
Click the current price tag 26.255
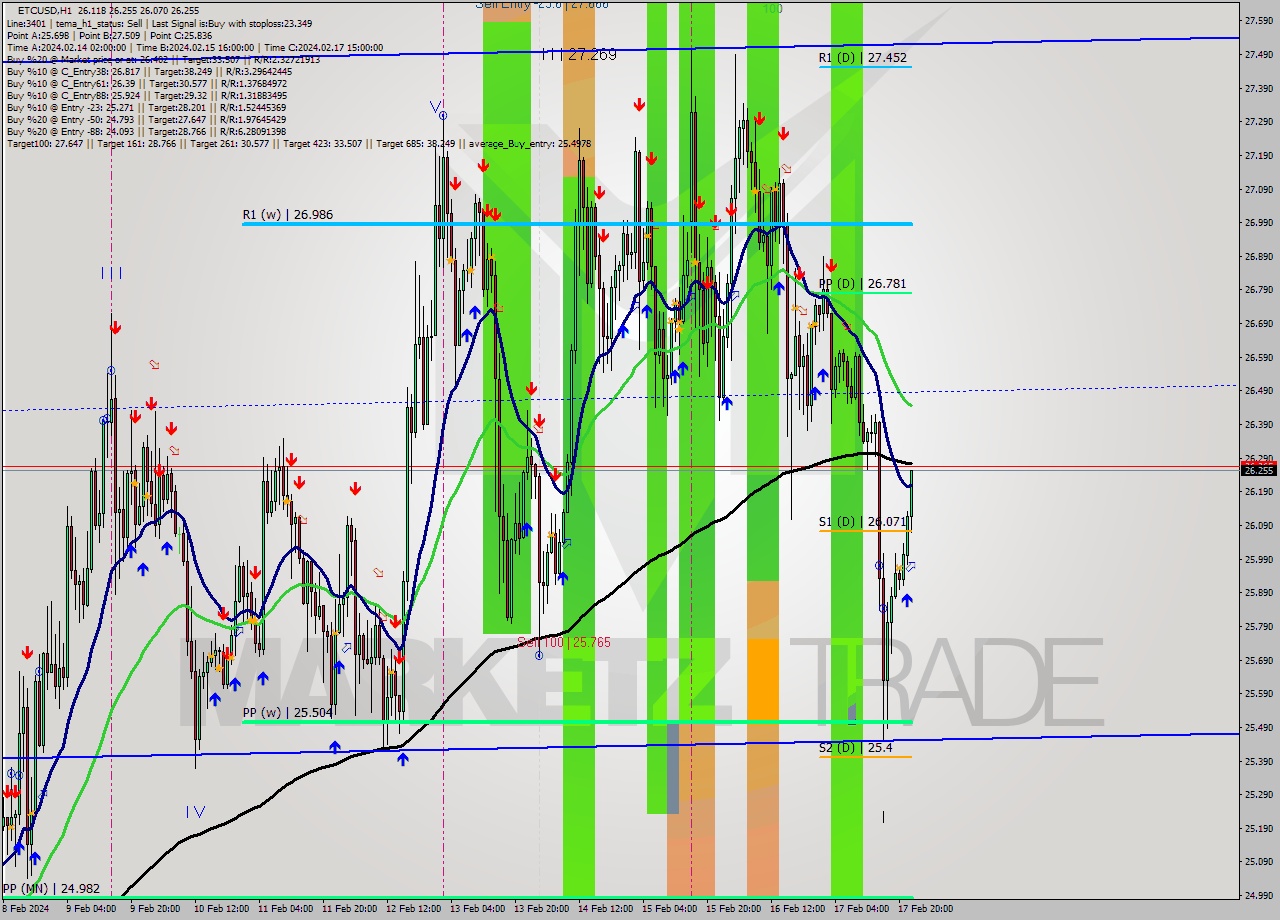coord(1259,470)
